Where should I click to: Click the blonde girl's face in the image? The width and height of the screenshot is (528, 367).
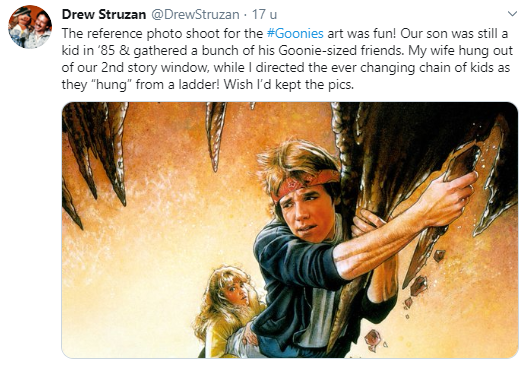(x=237, y=291)
